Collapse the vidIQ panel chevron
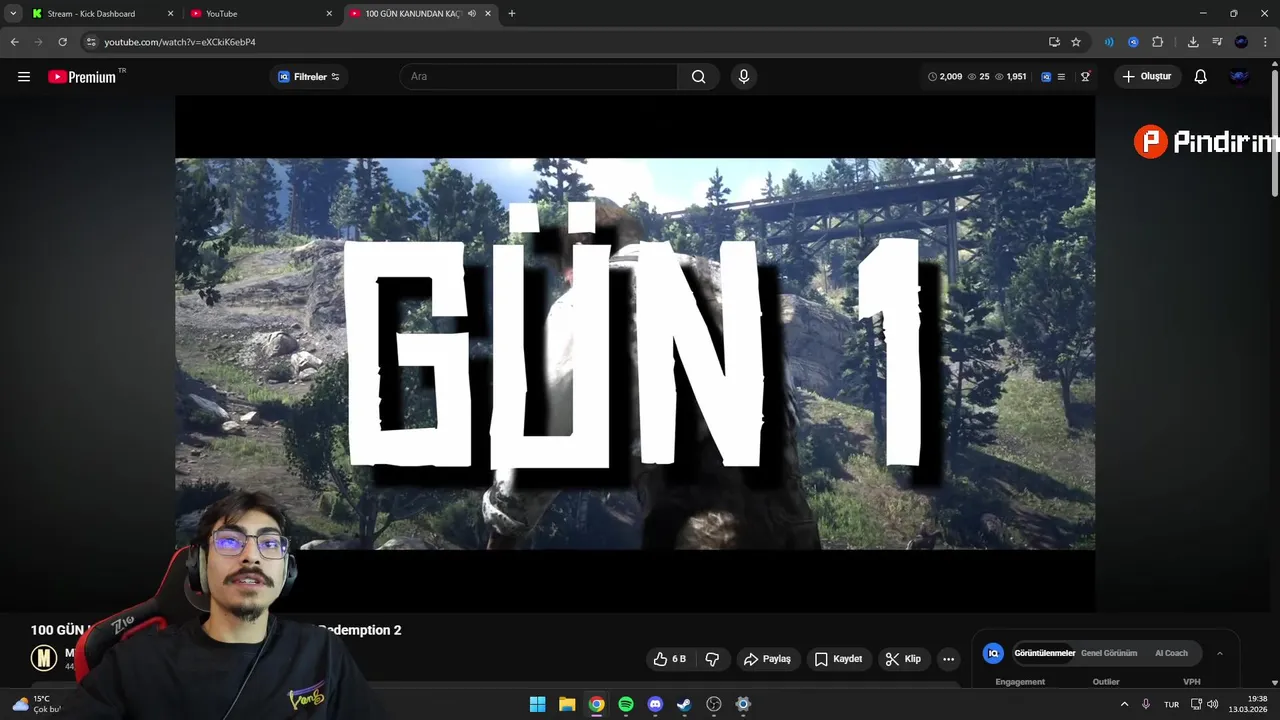Viewport: 1280px width, 720px height. click(x=1219, y=653)
